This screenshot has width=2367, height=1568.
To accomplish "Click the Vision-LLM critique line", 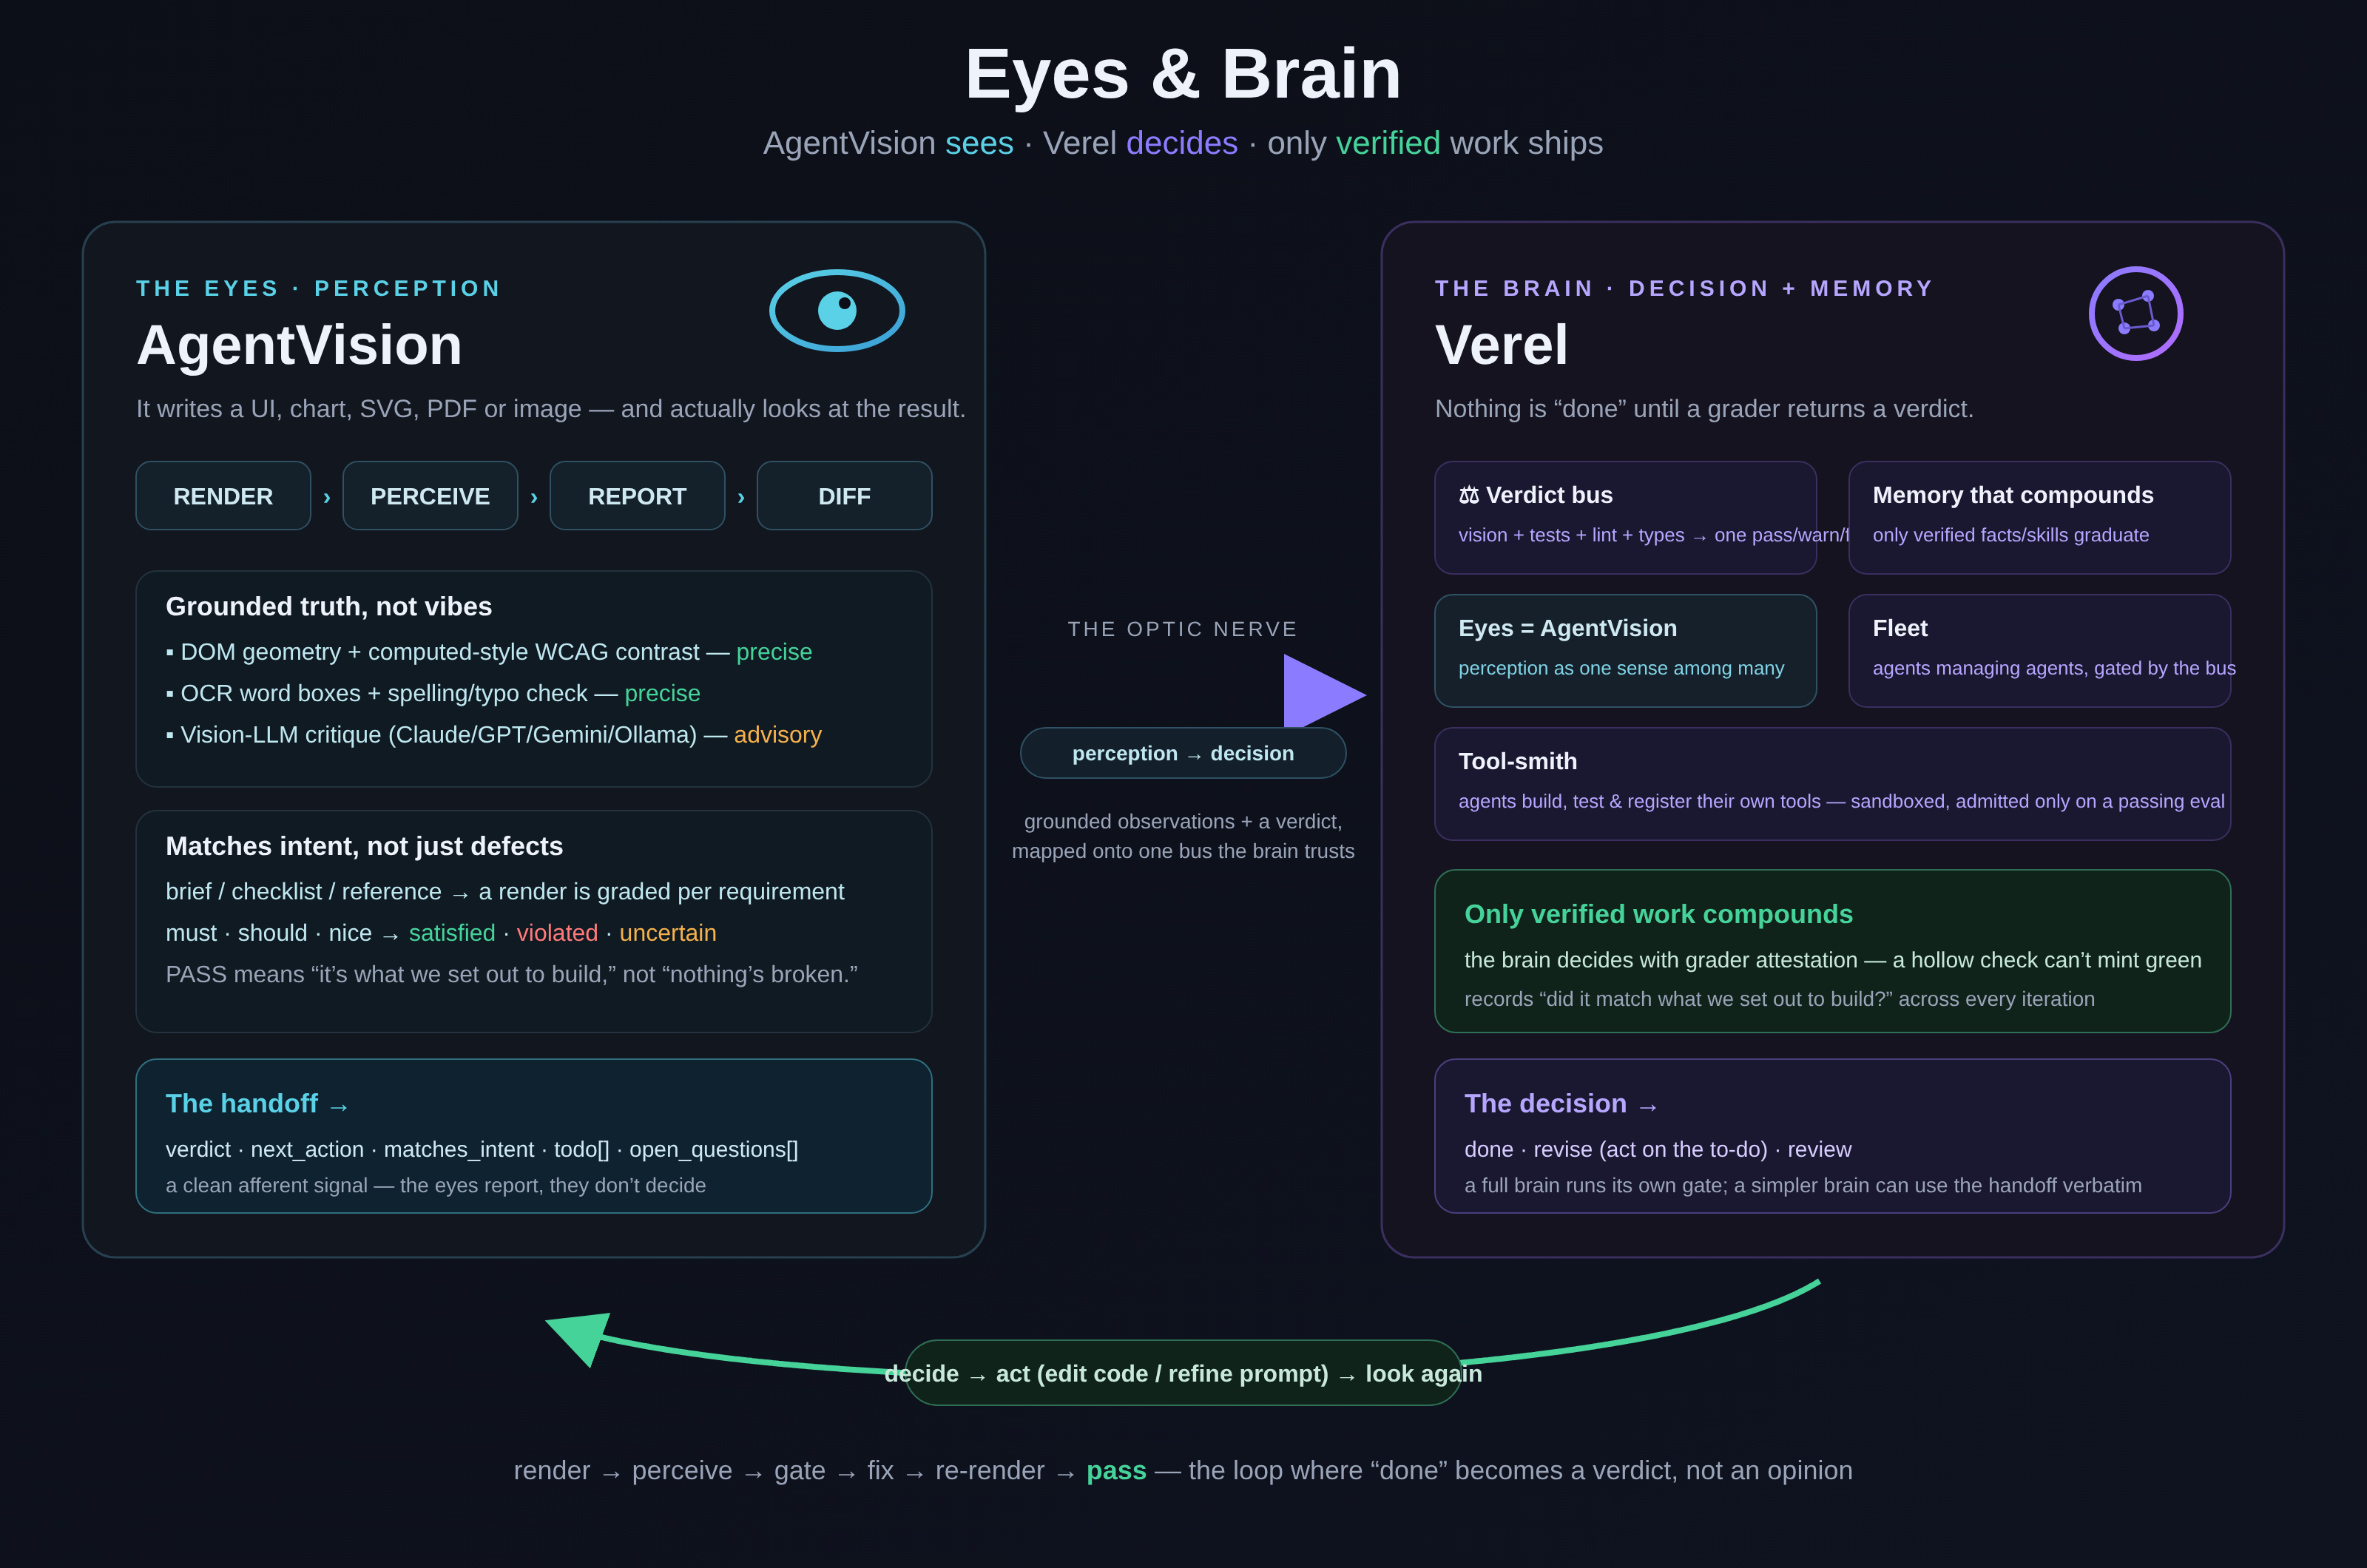I will pyautogui.click(x=494, y=735).
